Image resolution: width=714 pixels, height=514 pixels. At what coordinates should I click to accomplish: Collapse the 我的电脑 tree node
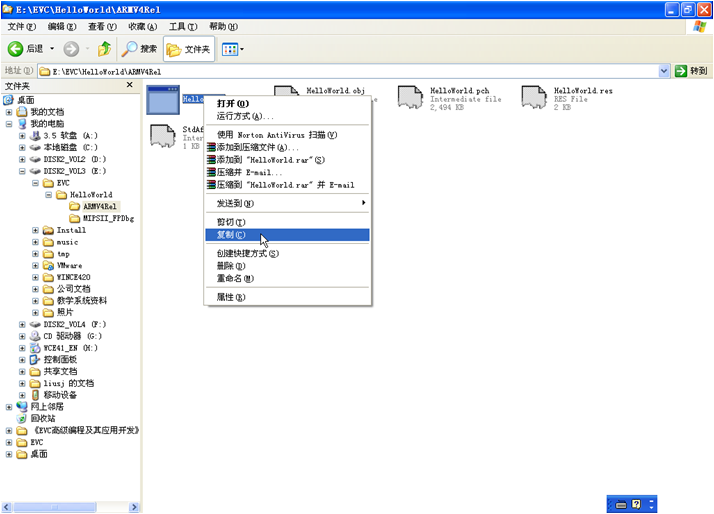coord(9,124)
